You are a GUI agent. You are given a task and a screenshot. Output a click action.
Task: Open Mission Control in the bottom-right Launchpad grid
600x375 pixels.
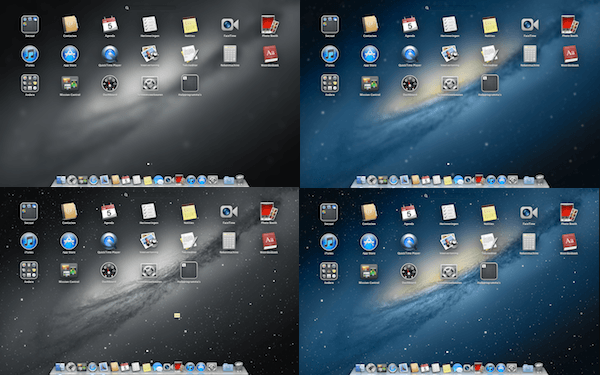369,271
